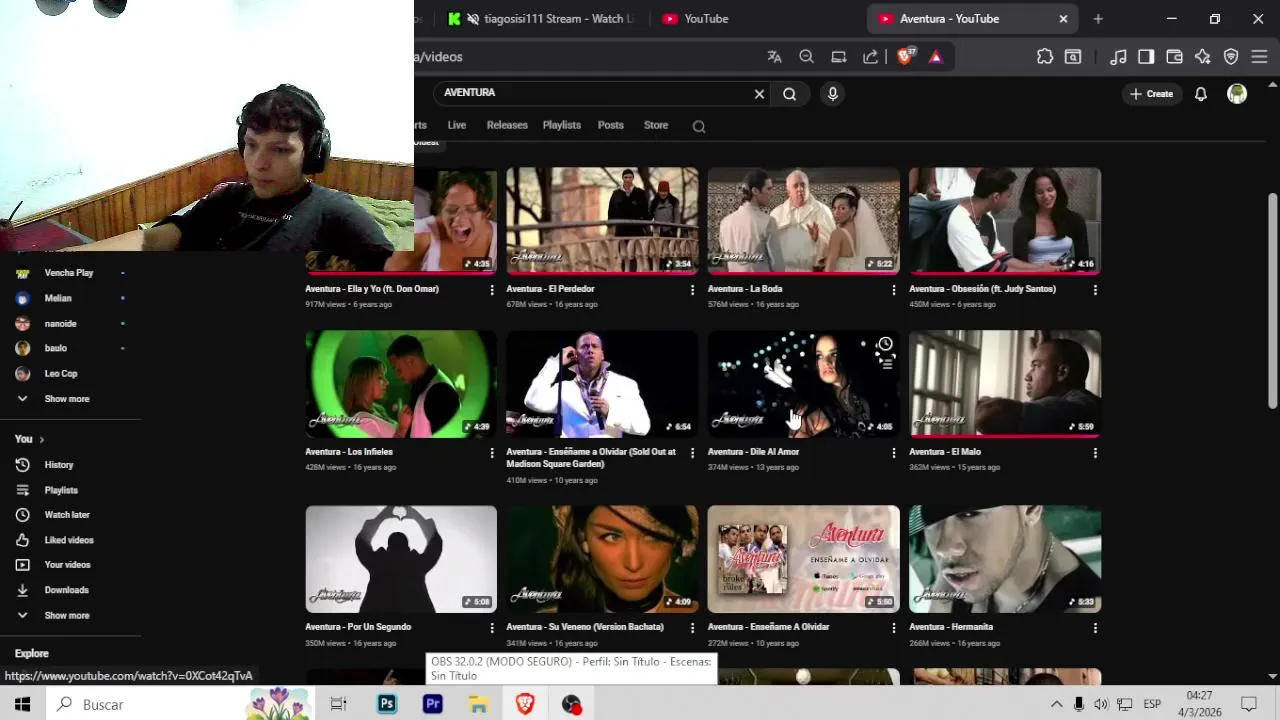
Task: Switch to the Playlists channel tab
Action: click(562, 125)
